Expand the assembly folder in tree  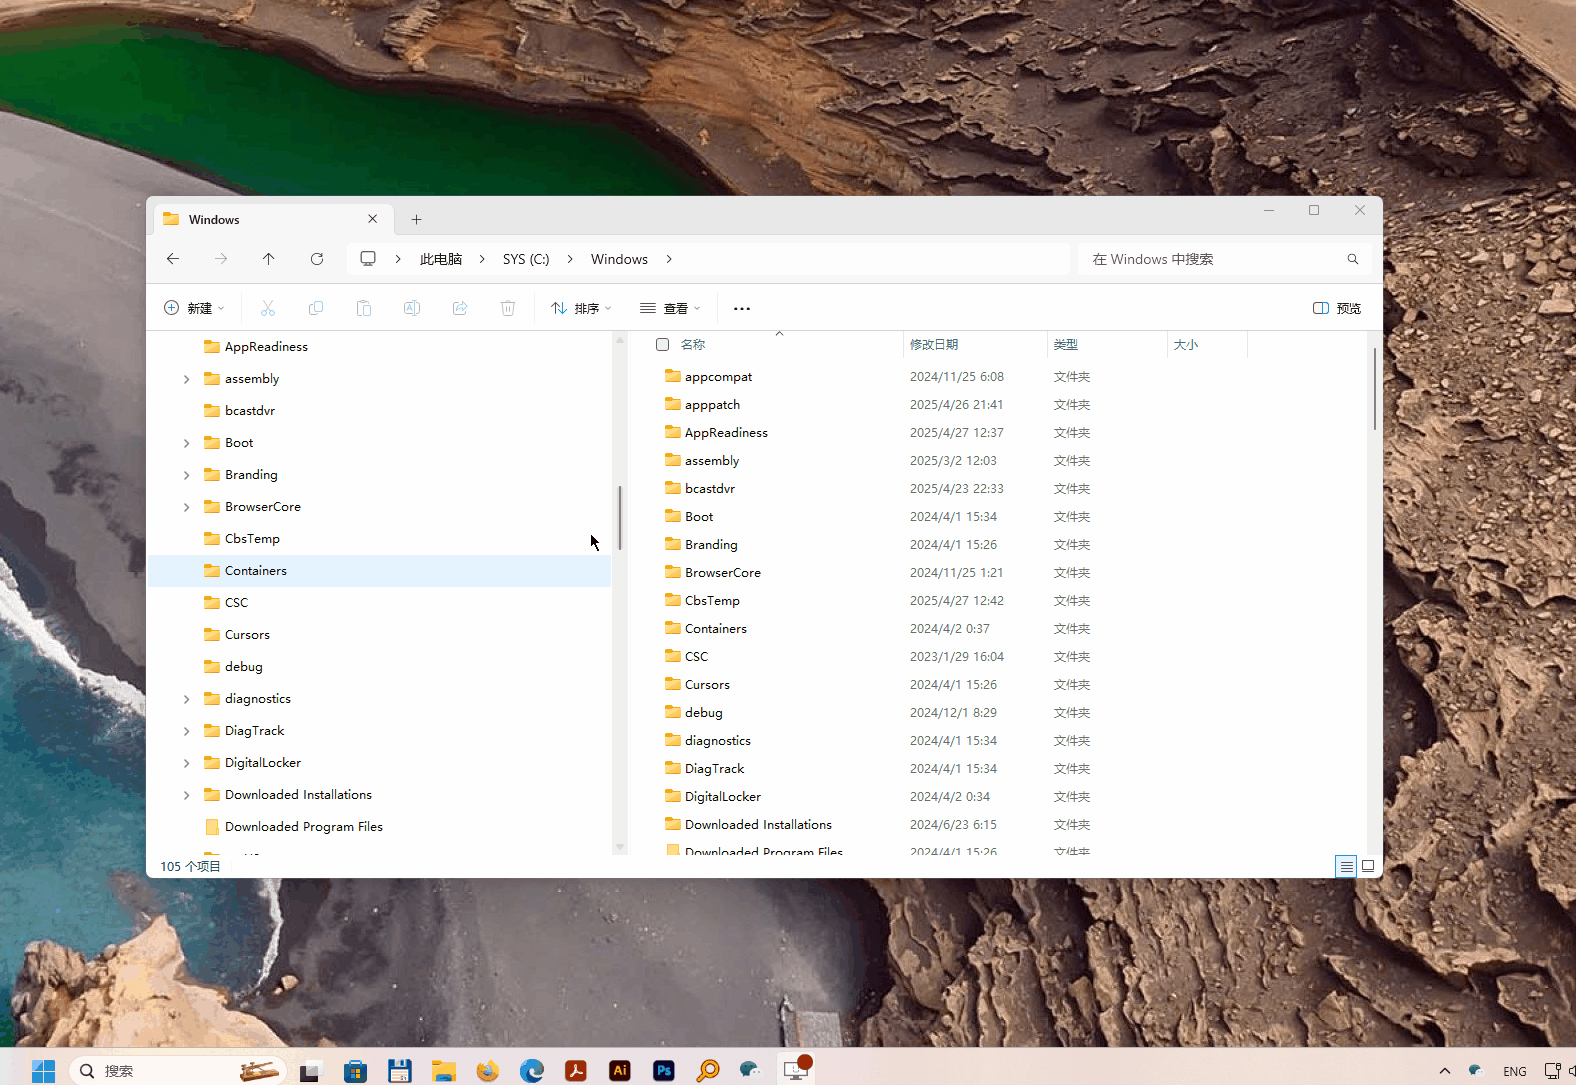[x=187, y=379]
